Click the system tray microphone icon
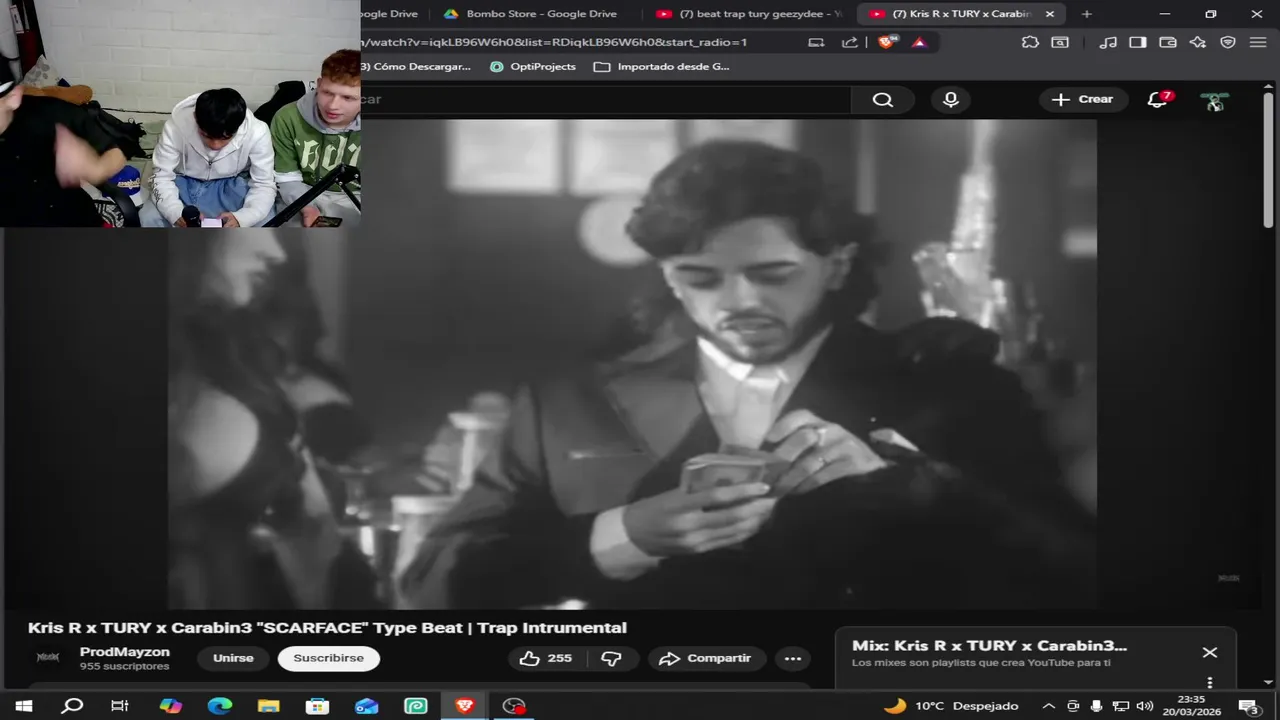This screenshot has height=720, width=1280. pyautogui.click(x=1097, y=706)
